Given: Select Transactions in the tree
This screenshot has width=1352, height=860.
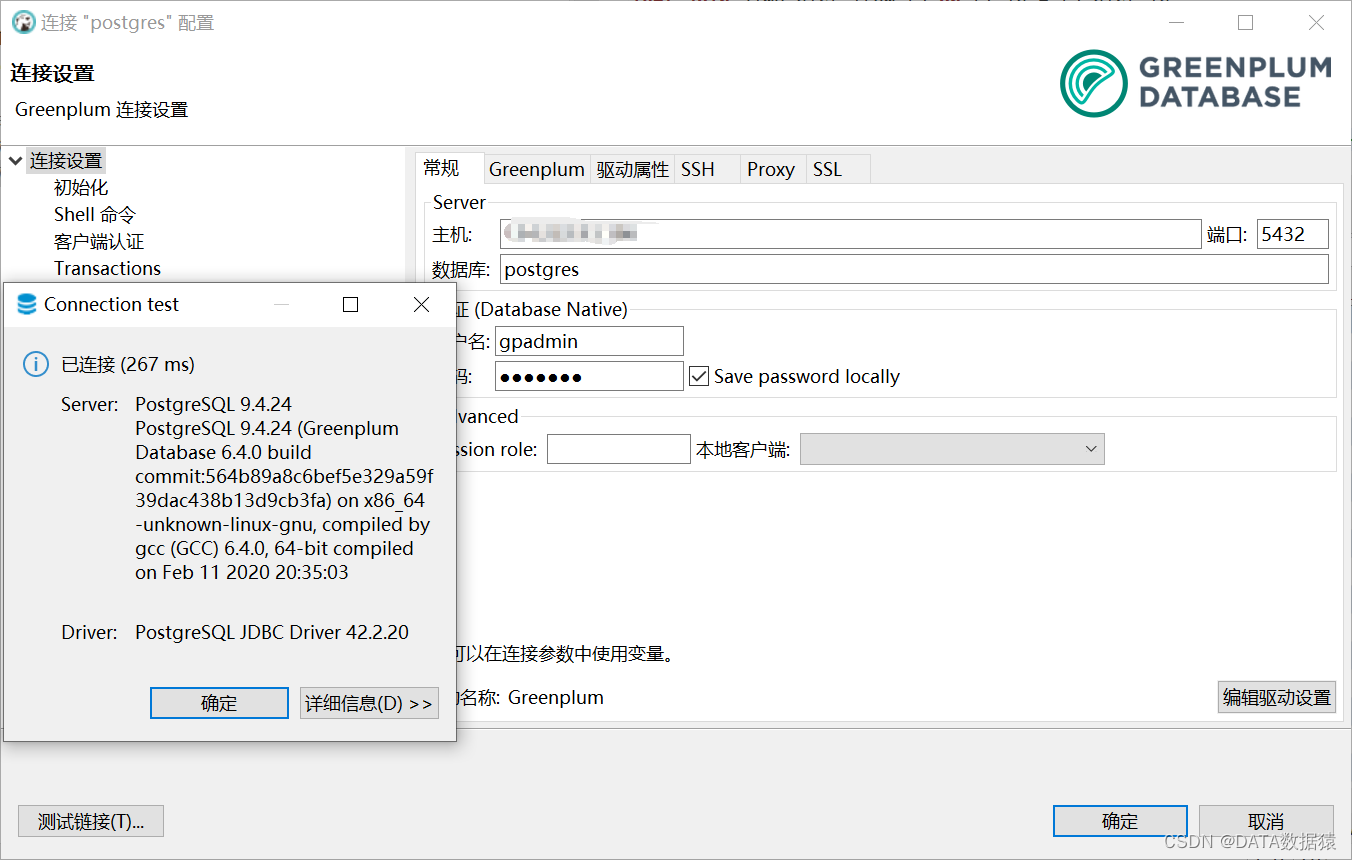Looking at the screenshot, I should pyautogui.click(x=107, y=268).
